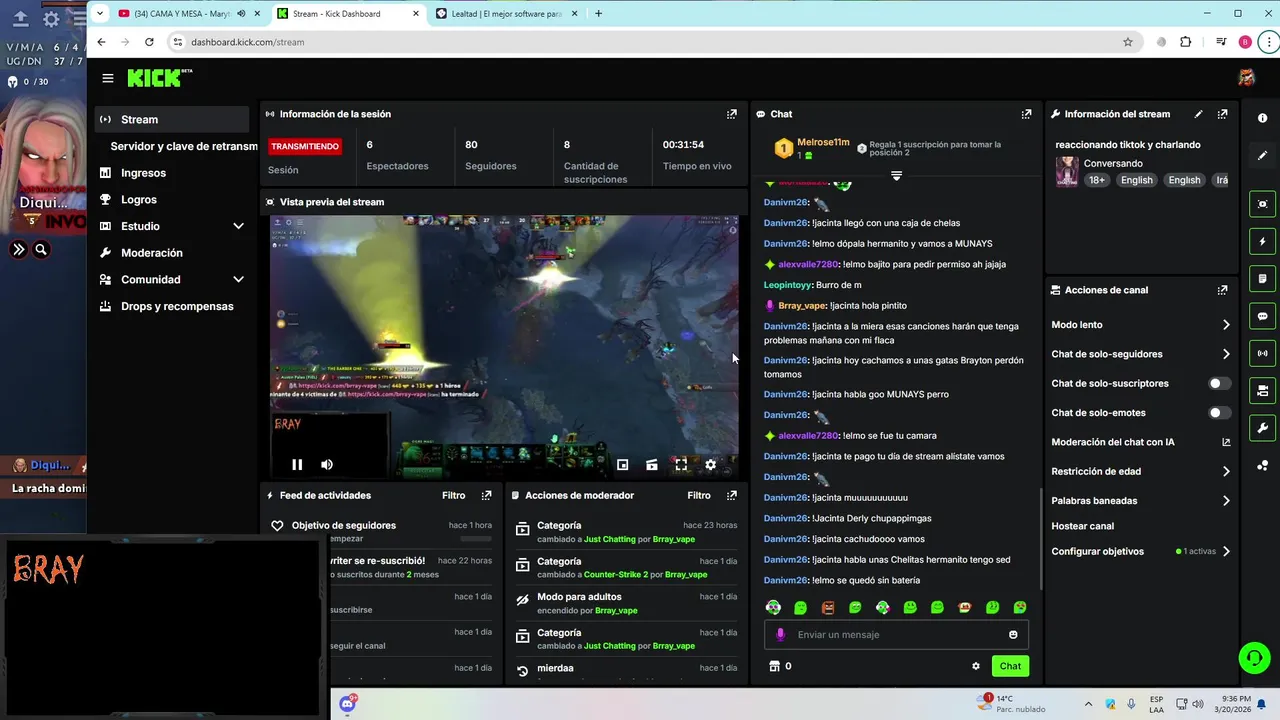Select the lightning bolt icon in right sidebar

click(x=1262, y=241)
